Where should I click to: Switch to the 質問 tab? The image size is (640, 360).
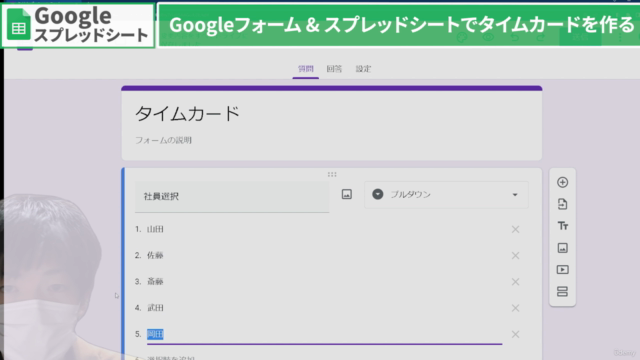[x=305, y=69]
